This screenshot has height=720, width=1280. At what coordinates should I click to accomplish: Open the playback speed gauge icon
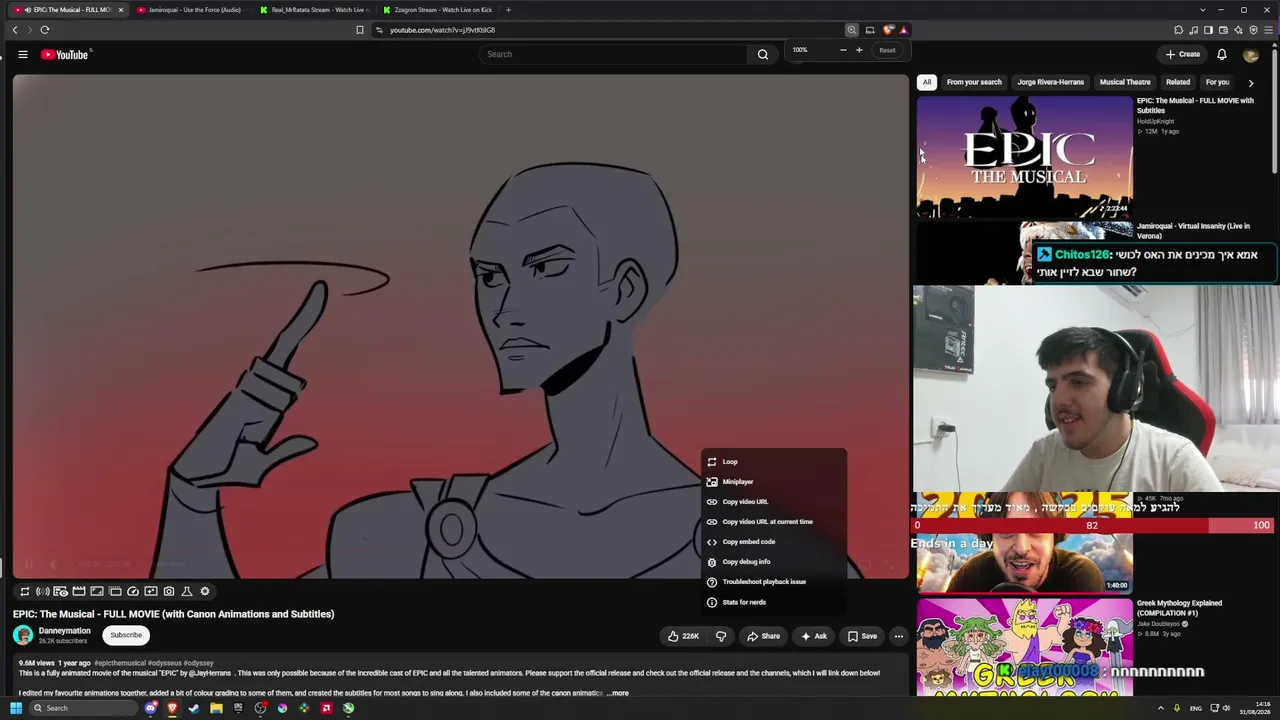[133, 591]
